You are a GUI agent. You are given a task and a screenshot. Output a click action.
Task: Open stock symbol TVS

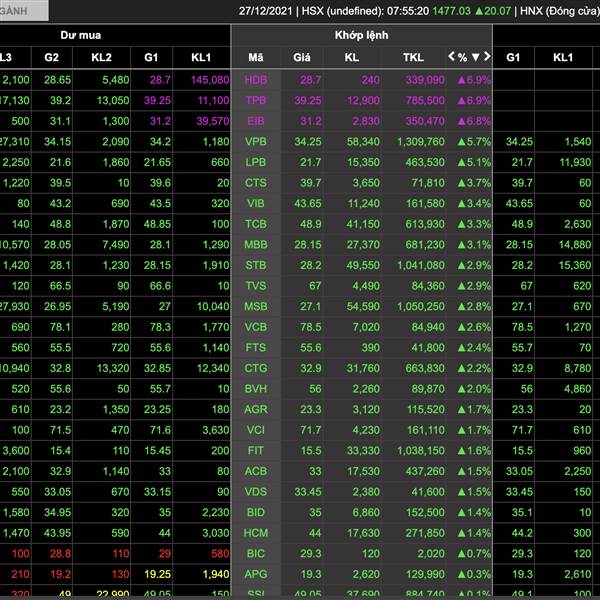[x=256, y=286]
